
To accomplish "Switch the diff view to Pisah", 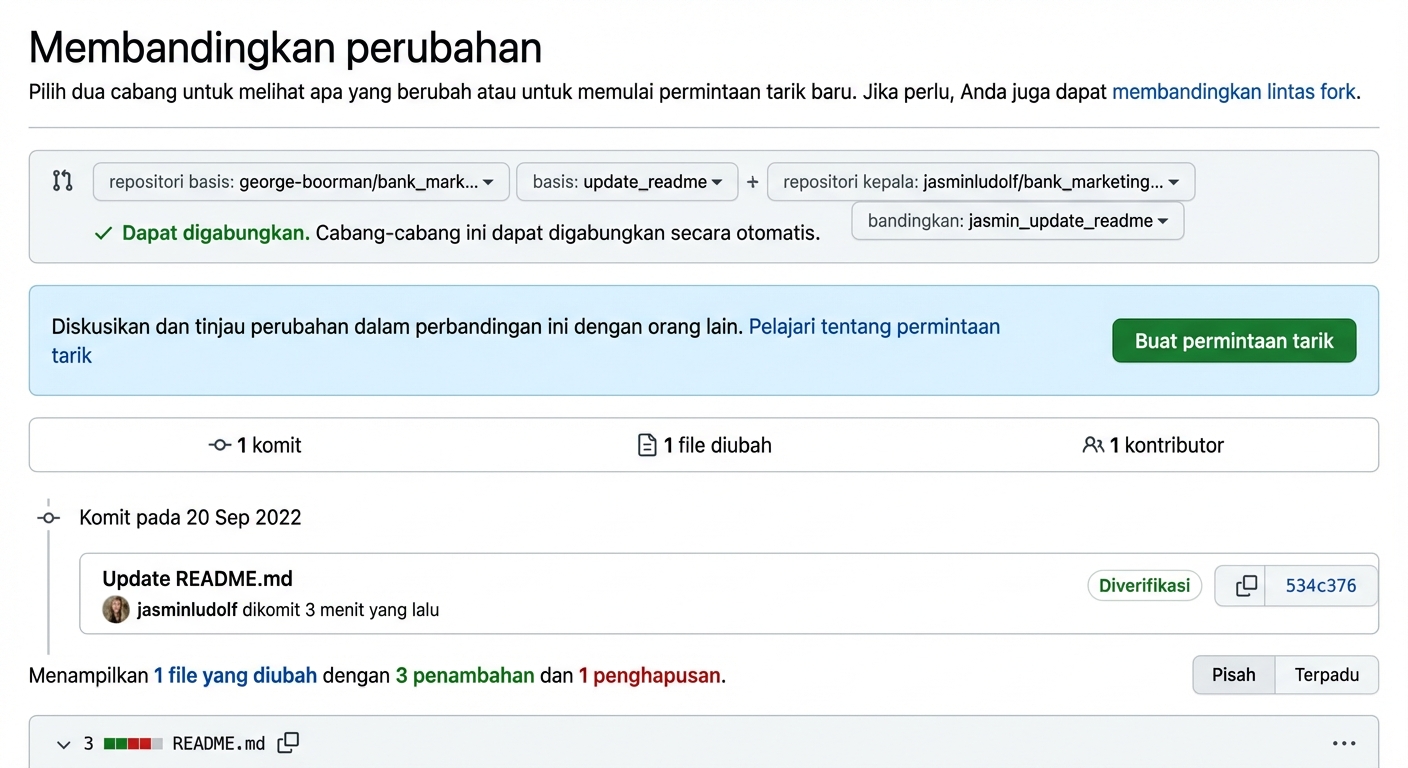I will [x=1234, y=675].
